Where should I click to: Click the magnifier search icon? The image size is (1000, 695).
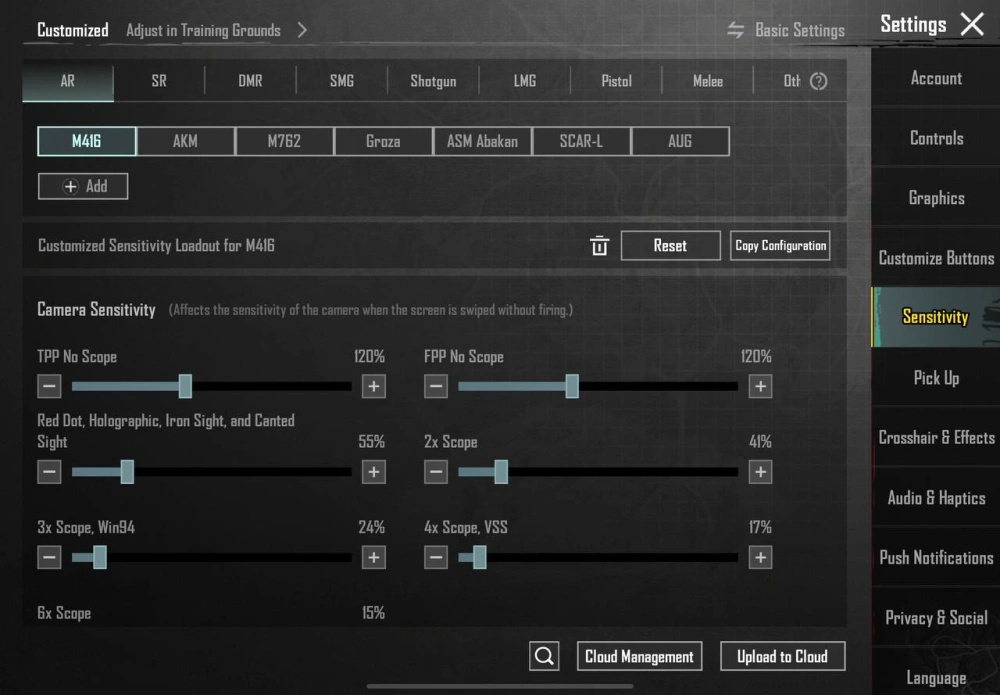[544, 656]
